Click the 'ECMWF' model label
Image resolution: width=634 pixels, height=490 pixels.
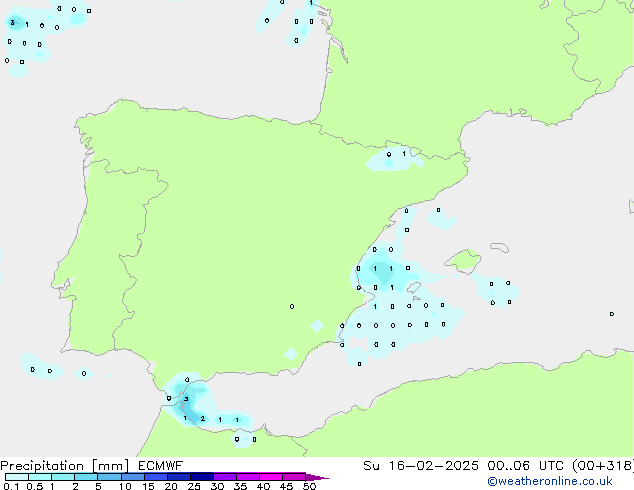(161, 466)
